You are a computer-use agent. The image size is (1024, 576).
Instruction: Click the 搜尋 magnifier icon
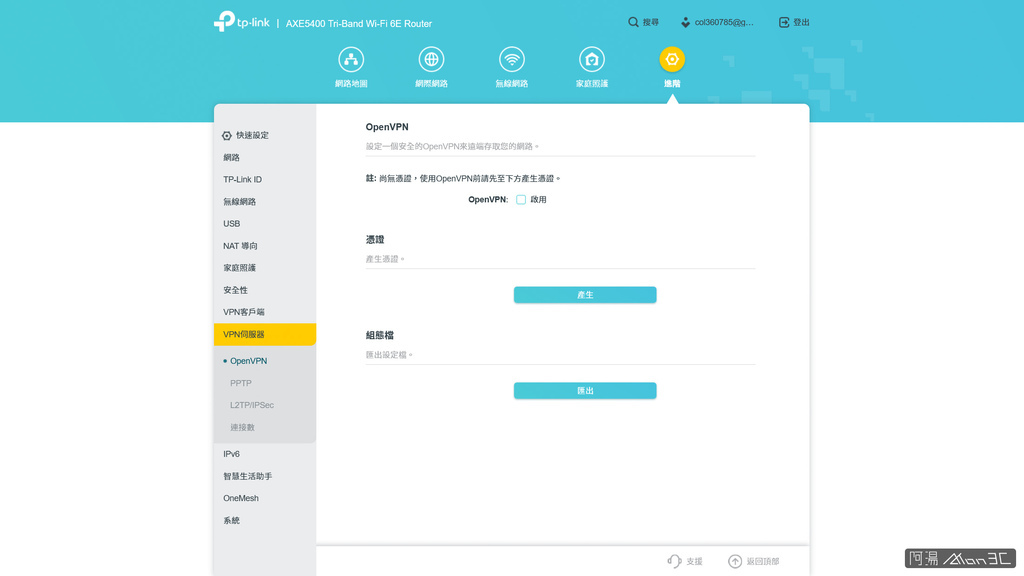coord(633,22)
